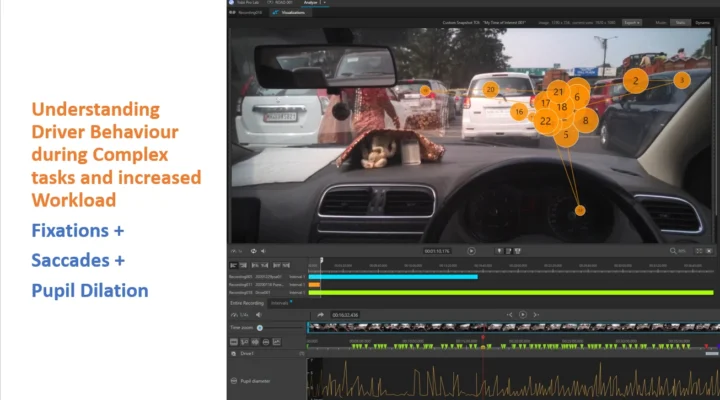Click fixation bubble number 20

pyautogui.click(x=490, y=90)
